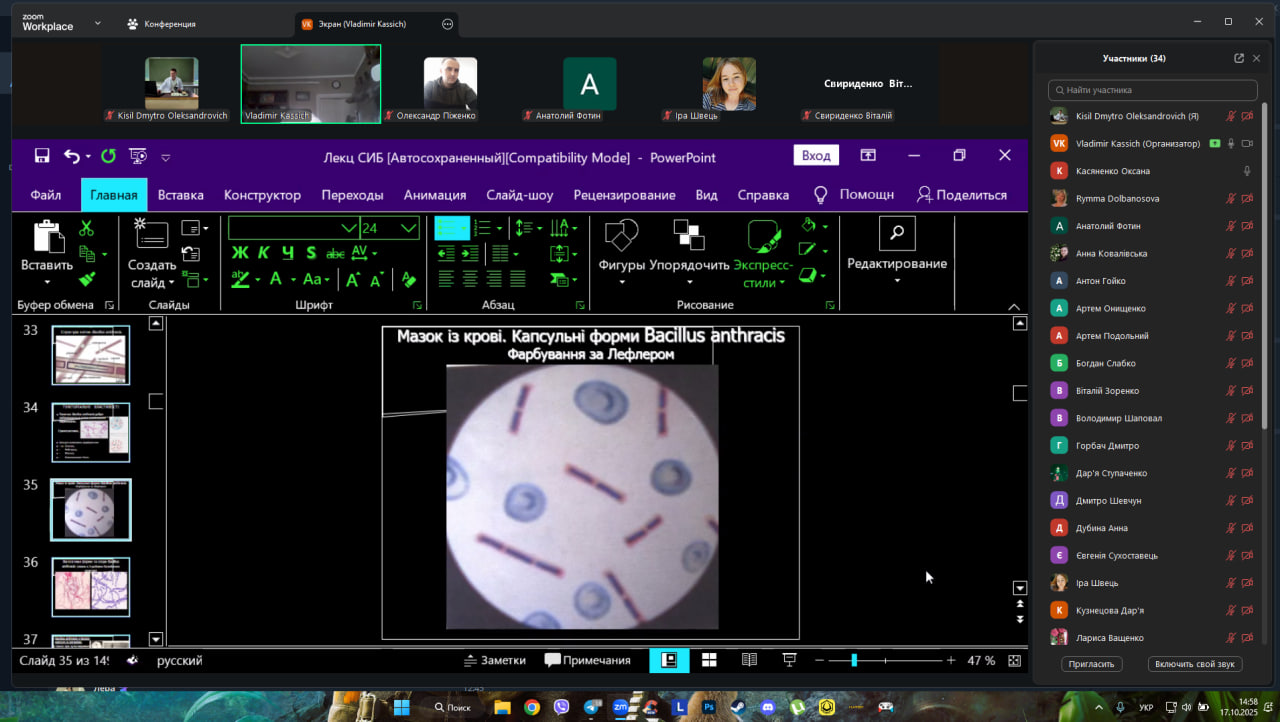The width and height of the screenshot is (1280, 722).
Task: Toggle italic К formatting
Action: 264,253
